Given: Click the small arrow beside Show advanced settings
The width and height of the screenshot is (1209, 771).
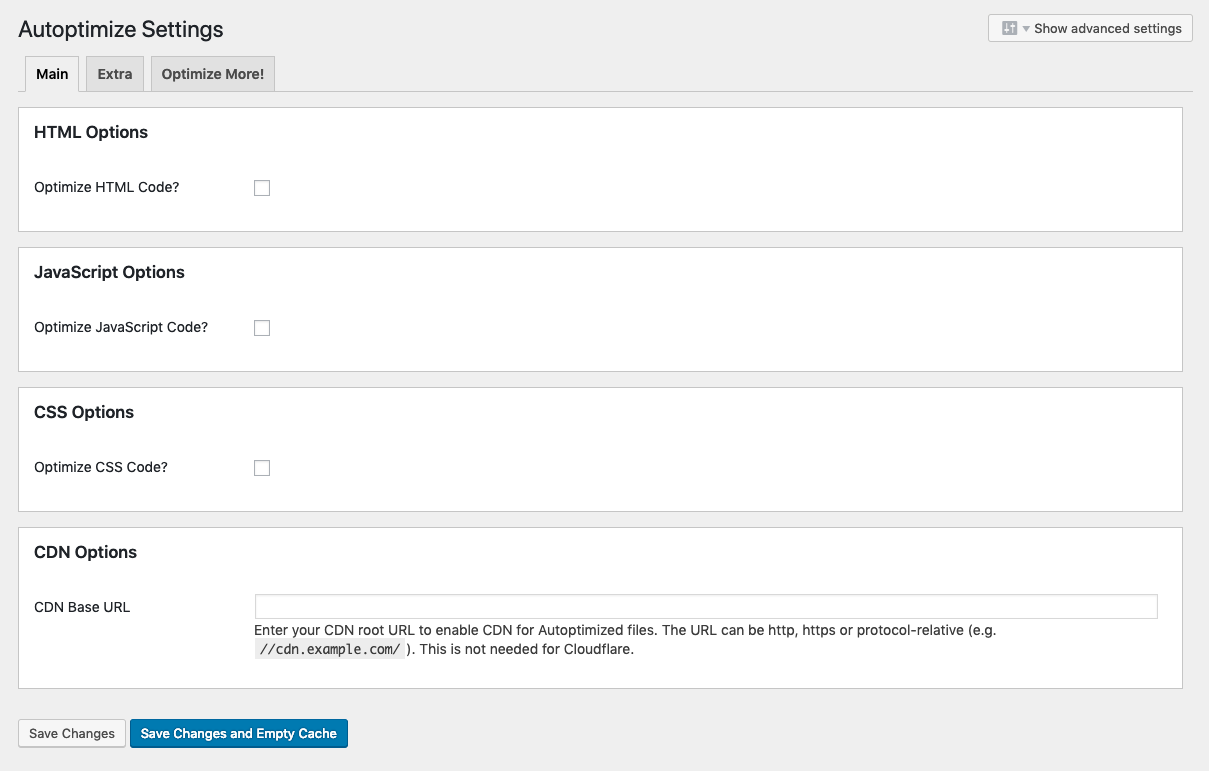Looking at the screenshot, I should tap(1026, 29).
